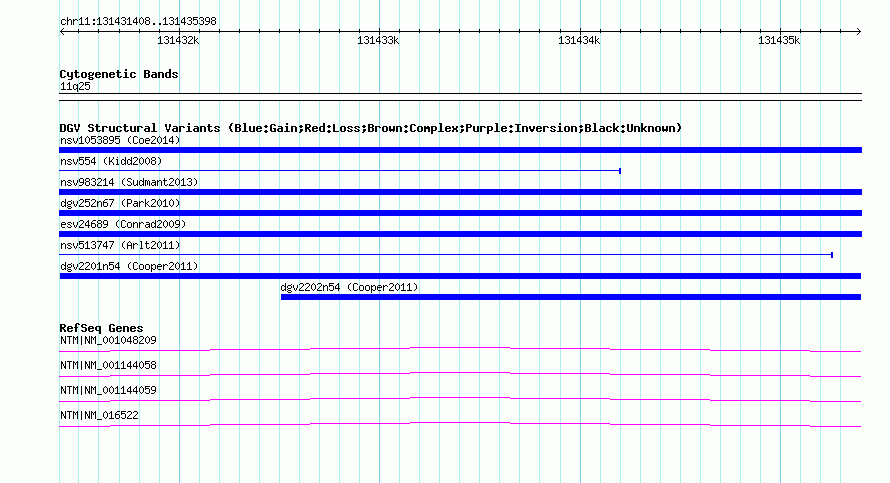The height and width of the screenshot is (483, 890).
Task: Open the nsv983214 (Sudmant2013) variant label
Action: pyautogui.click(x=129, y=182)
